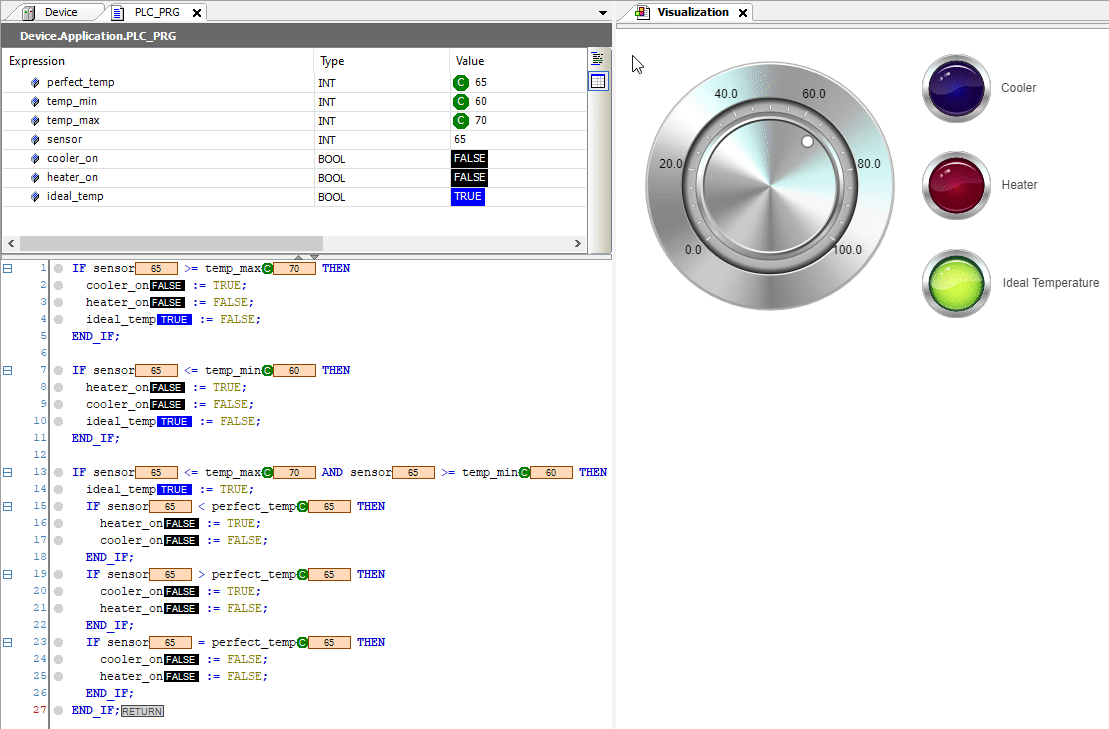Open the editor tab list dropdown arrow
The width and height of the screenshot is (1109, 729).
603,13
